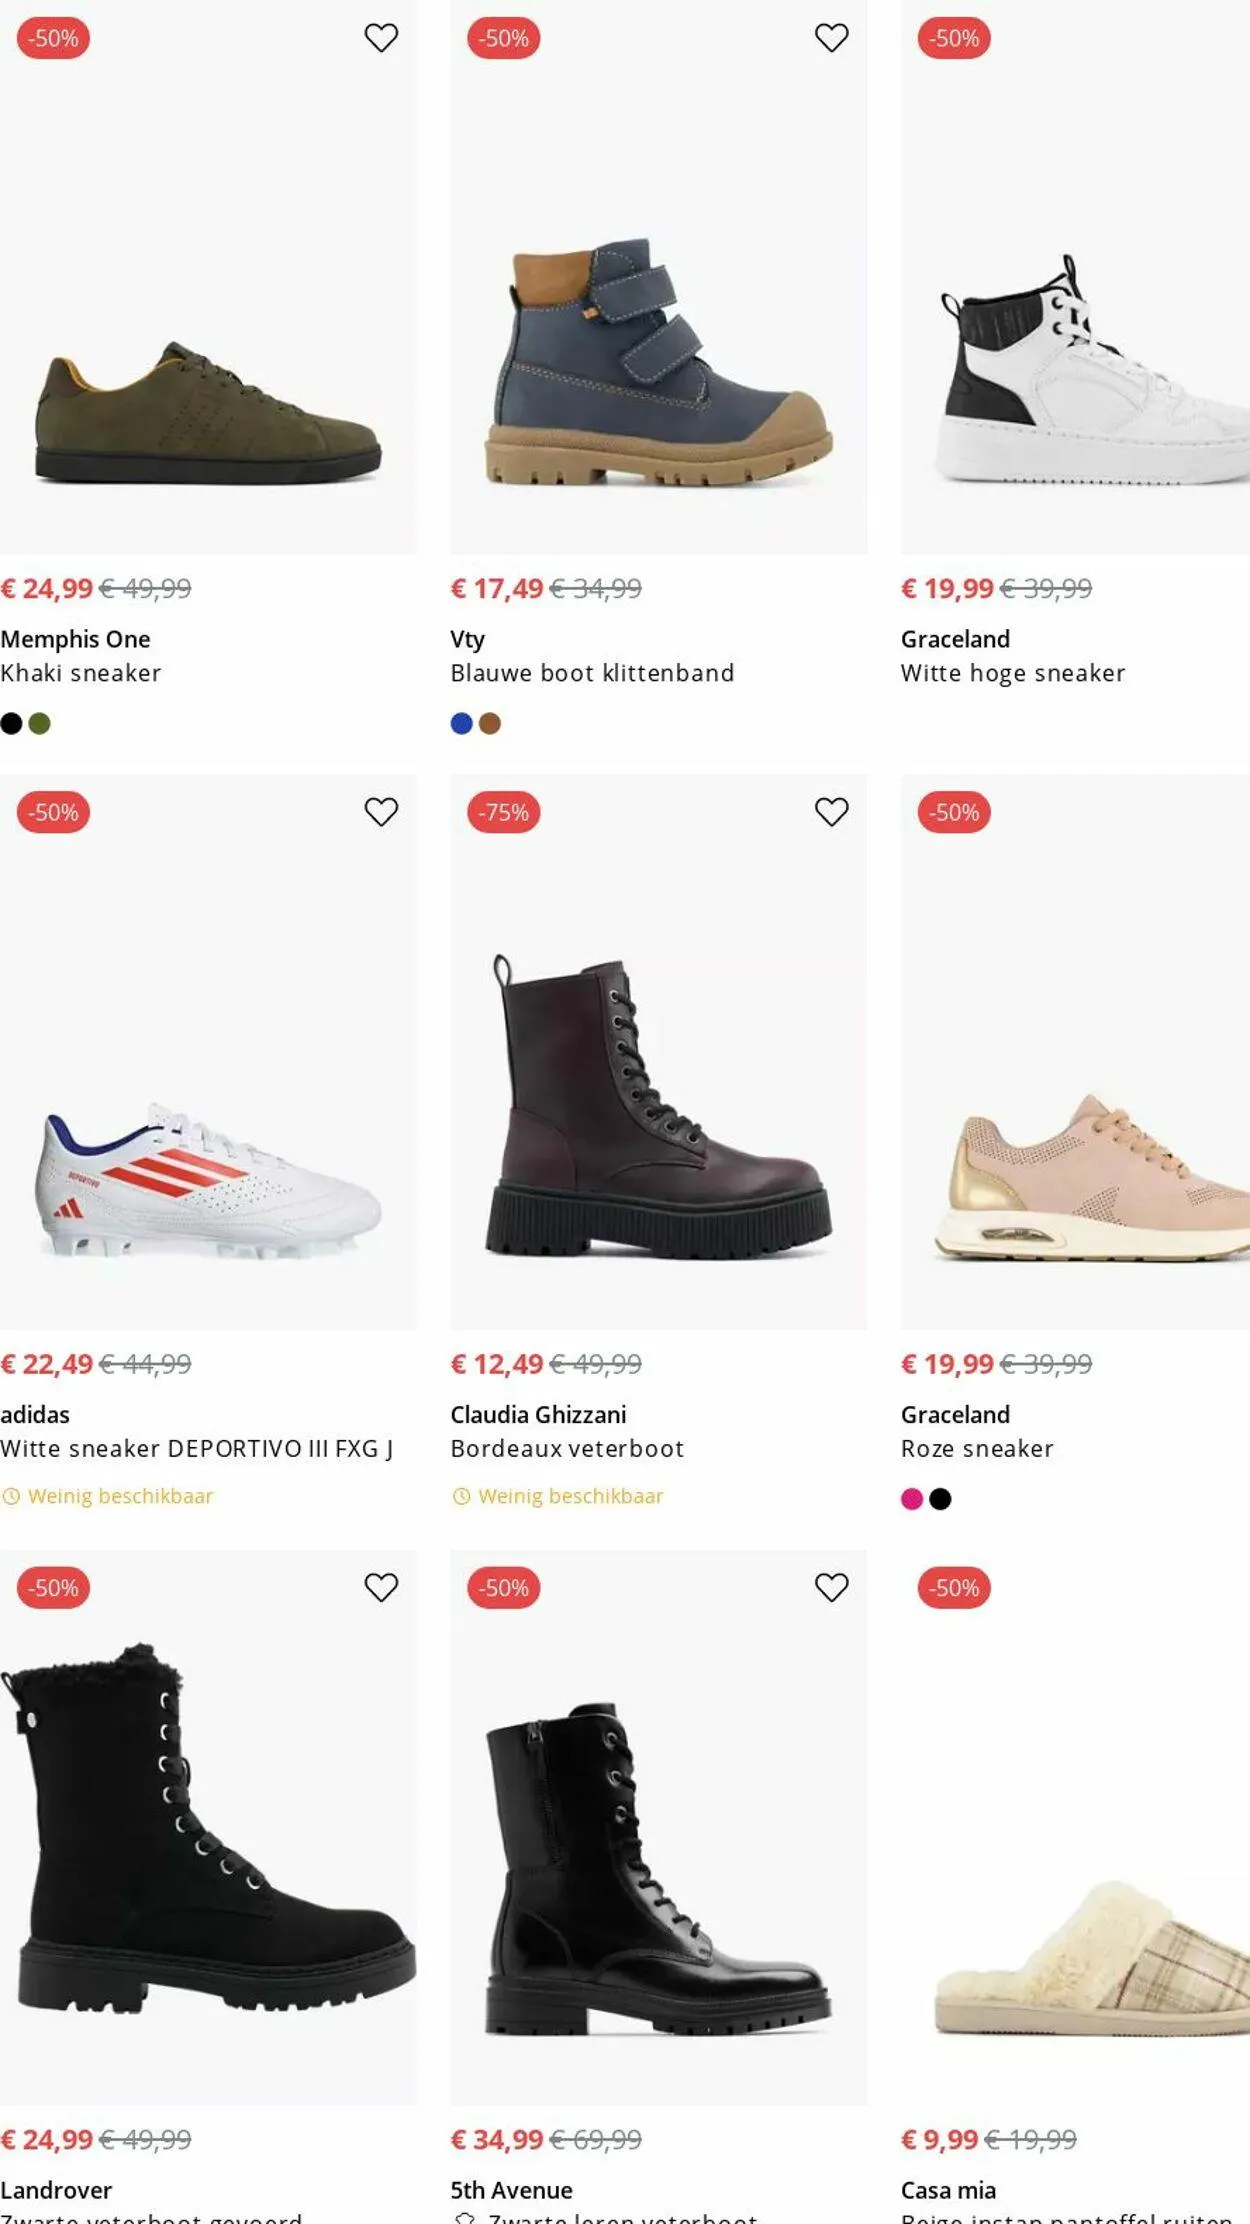1250x2224 pixels.
Task: View the adidas white sneaker image
Action: (x=208, y=1180)
